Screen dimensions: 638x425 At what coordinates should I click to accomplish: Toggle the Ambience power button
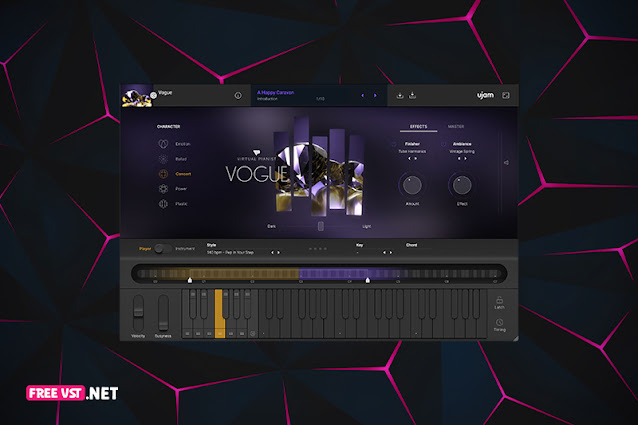444,144
